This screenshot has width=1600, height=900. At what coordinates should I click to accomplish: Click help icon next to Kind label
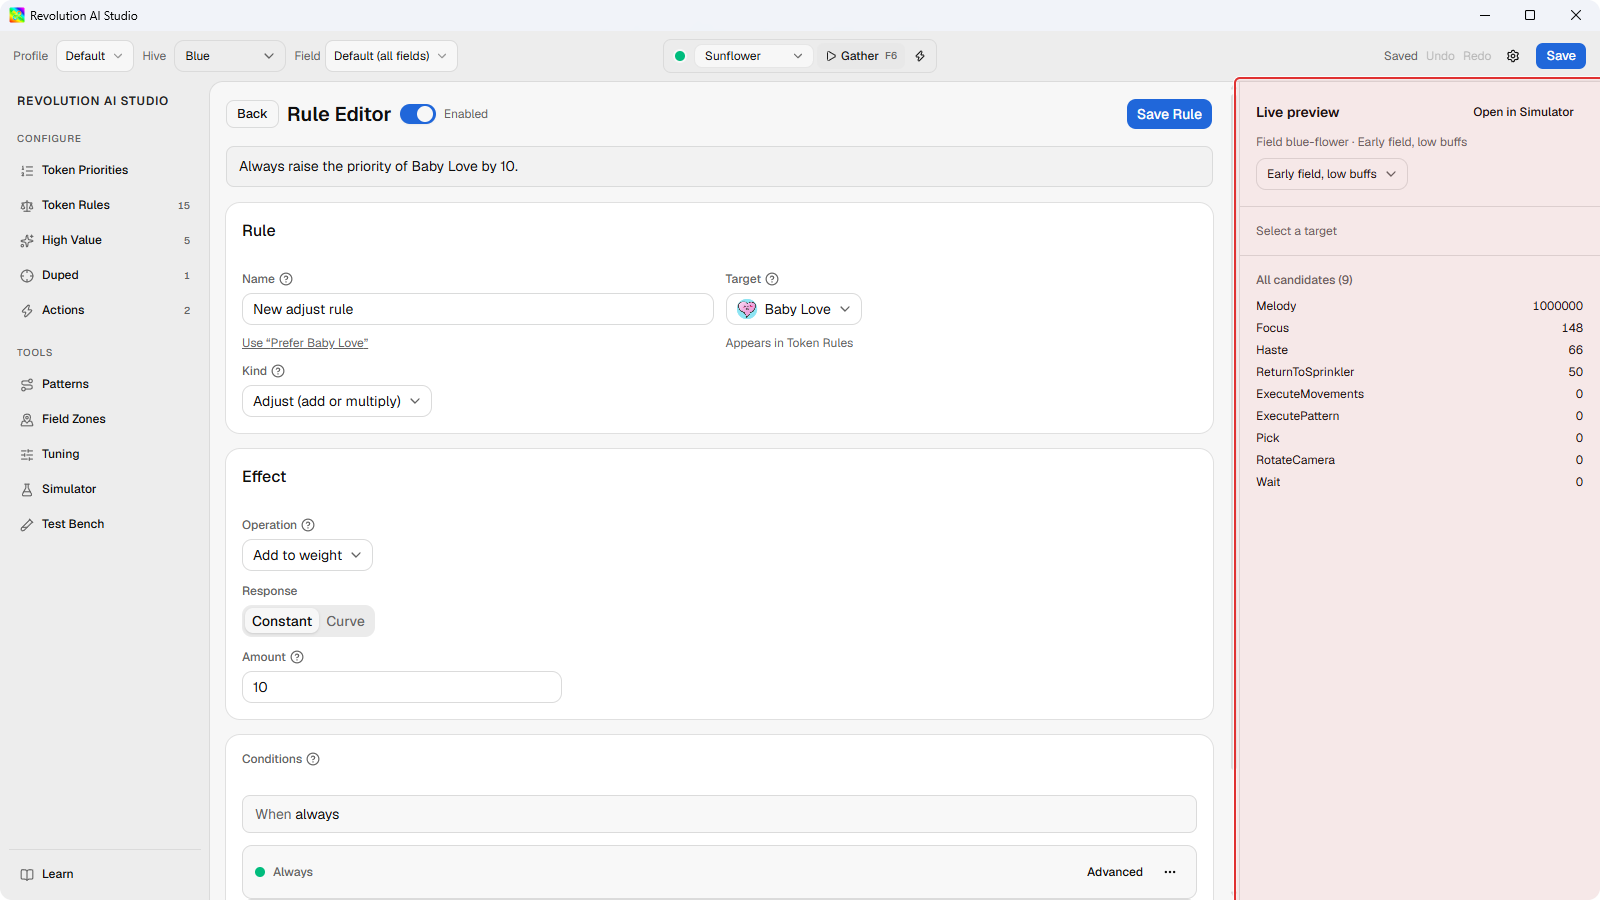(x=278, y=371)
